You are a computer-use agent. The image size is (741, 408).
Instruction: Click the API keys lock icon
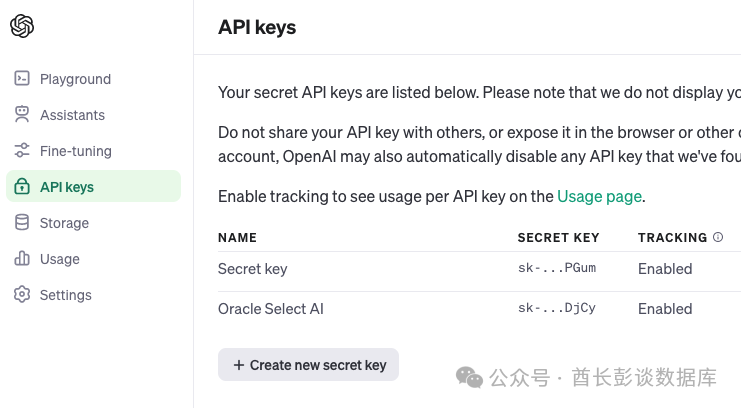click(22, 187)
